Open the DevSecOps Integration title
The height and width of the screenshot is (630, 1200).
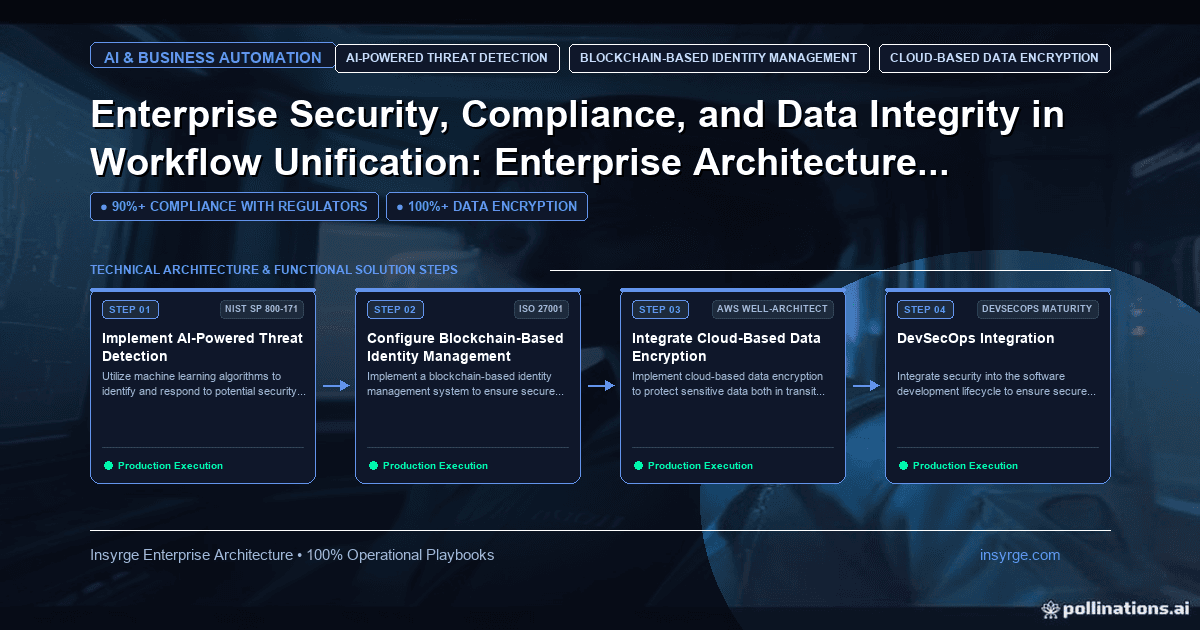point(975,338)
